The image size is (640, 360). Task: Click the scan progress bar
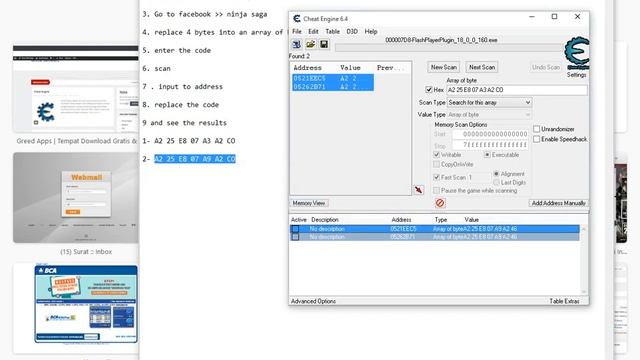tap(449, 48)
